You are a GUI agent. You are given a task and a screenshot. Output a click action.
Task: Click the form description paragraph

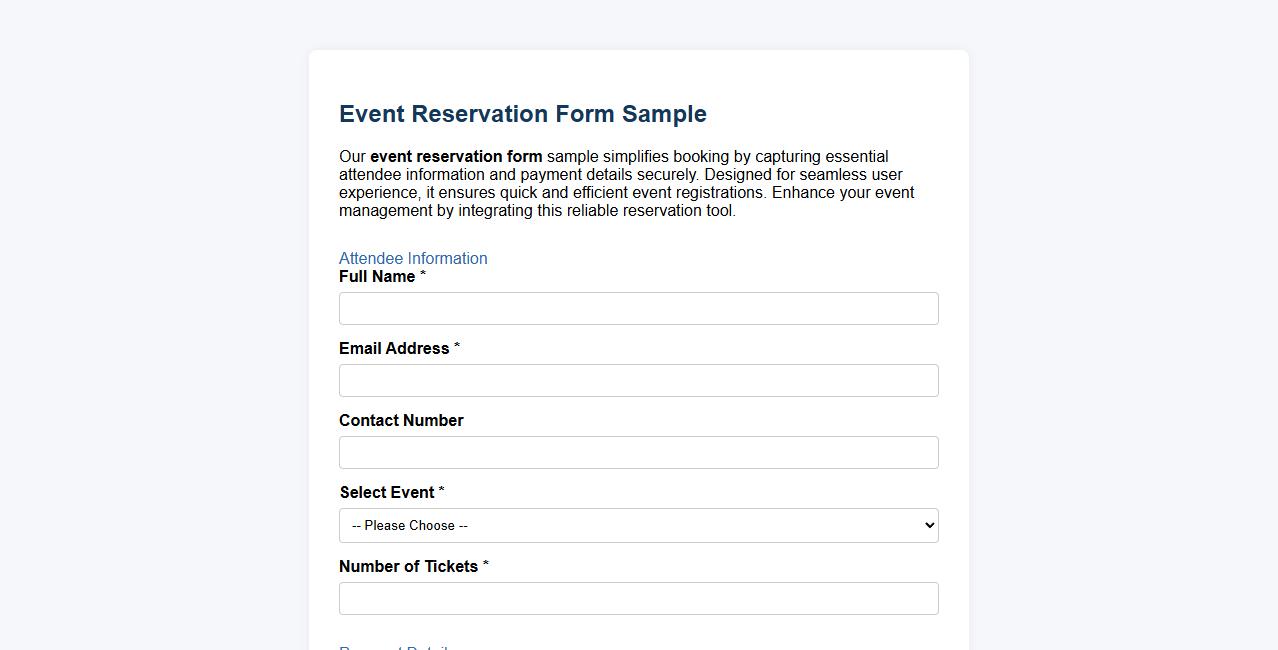tap(627, 183)
